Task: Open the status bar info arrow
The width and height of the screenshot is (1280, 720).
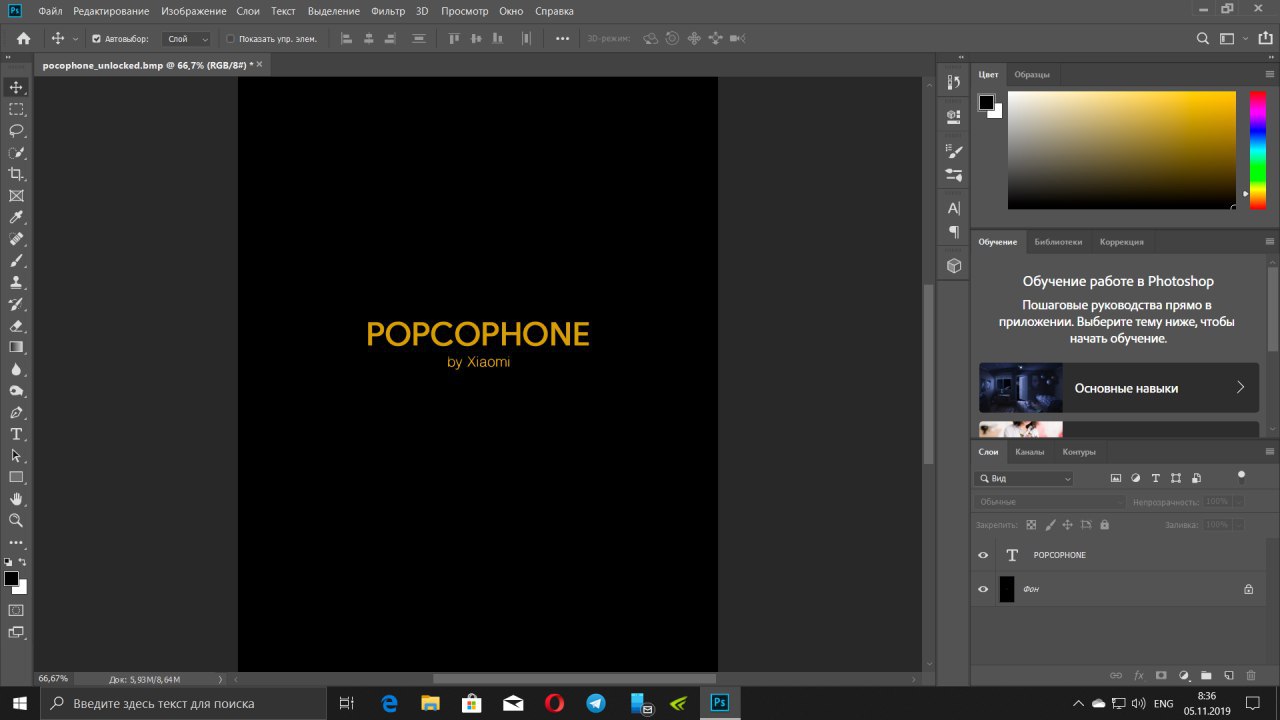Action: pos(220,679)
